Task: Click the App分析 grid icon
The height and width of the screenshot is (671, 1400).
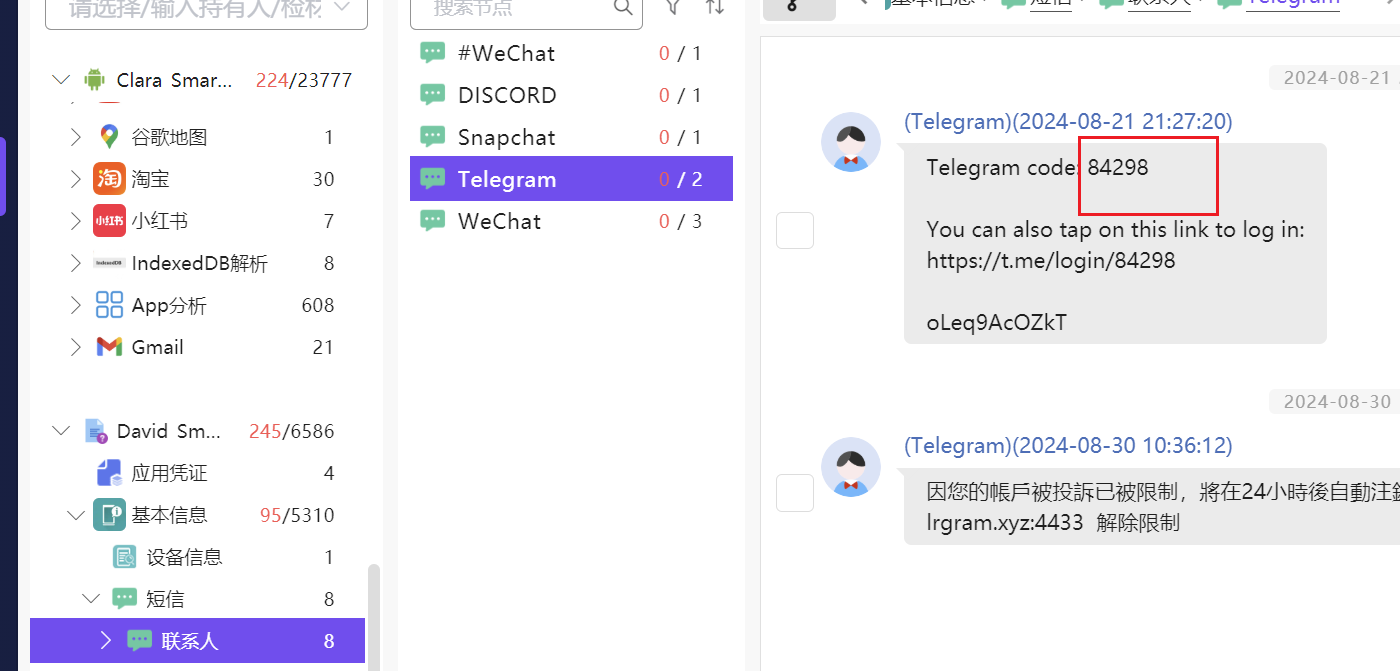Action: [109, 305]
